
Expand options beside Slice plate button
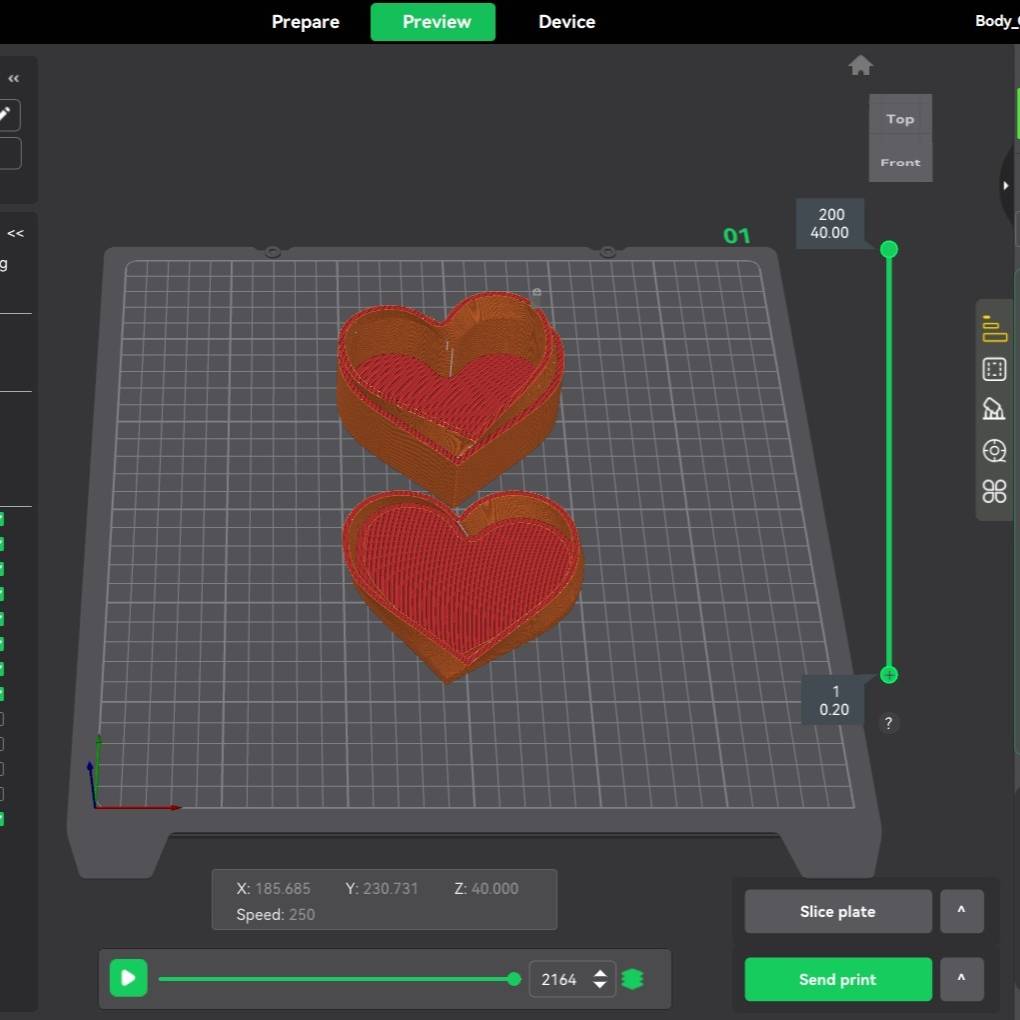click(x=961, y=911)
